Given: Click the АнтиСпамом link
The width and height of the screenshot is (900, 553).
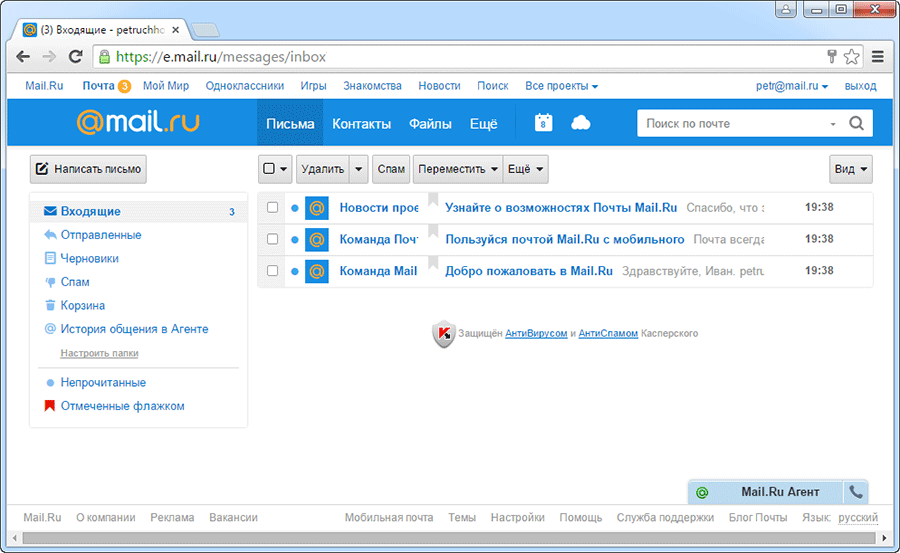Looking at the screenshot, I should click(x=608, y=334).
